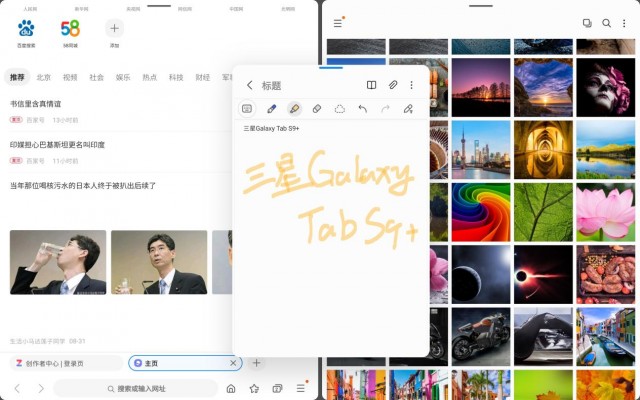
Task: Attach a file with the paperclip
Action: pyautogui.click(x=393, y=85)
